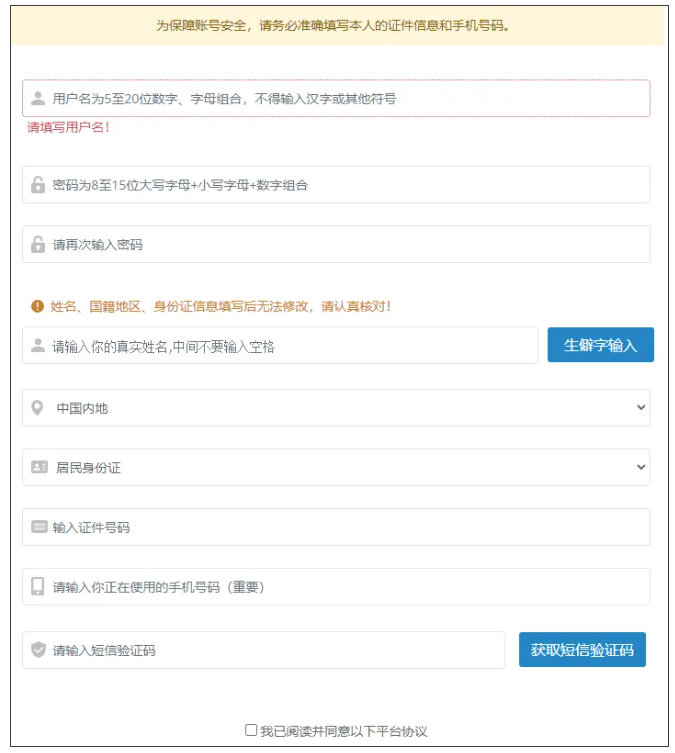Click the lock icon in confirm password field
This screenshot has height=753, width=675.
[38, 244]
